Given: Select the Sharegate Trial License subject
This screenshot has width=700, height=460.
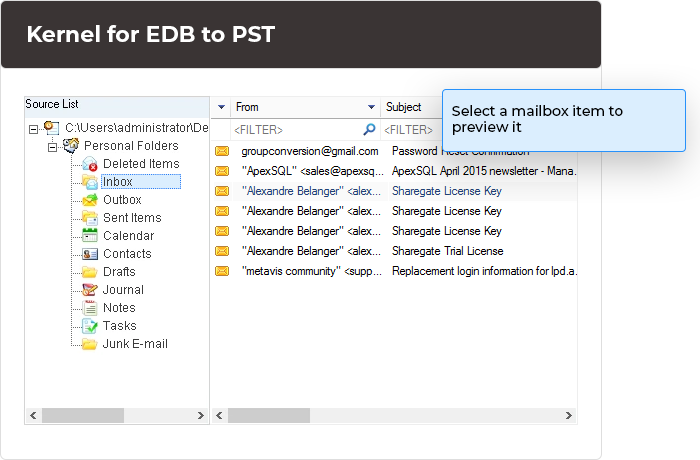Looking at the screenshot, I should click(x=447, y=251).
